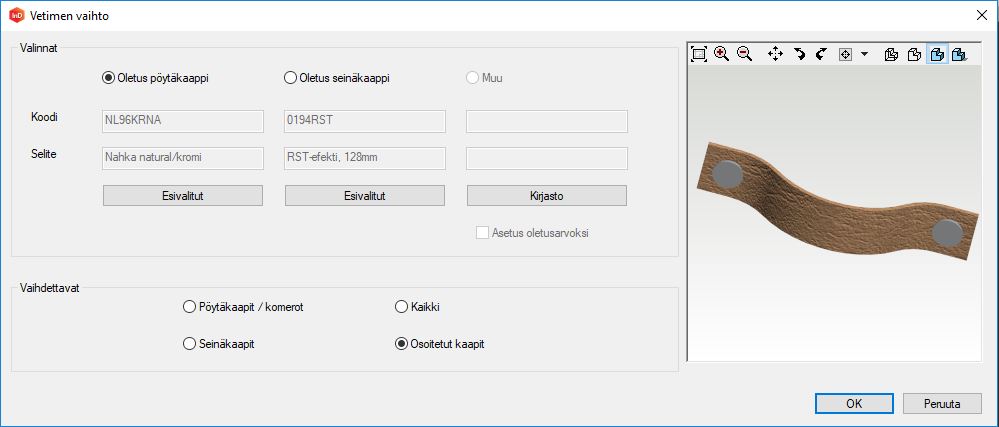
Task: Switch to hidden-line display mode
Action: click(x=914, y=54)
